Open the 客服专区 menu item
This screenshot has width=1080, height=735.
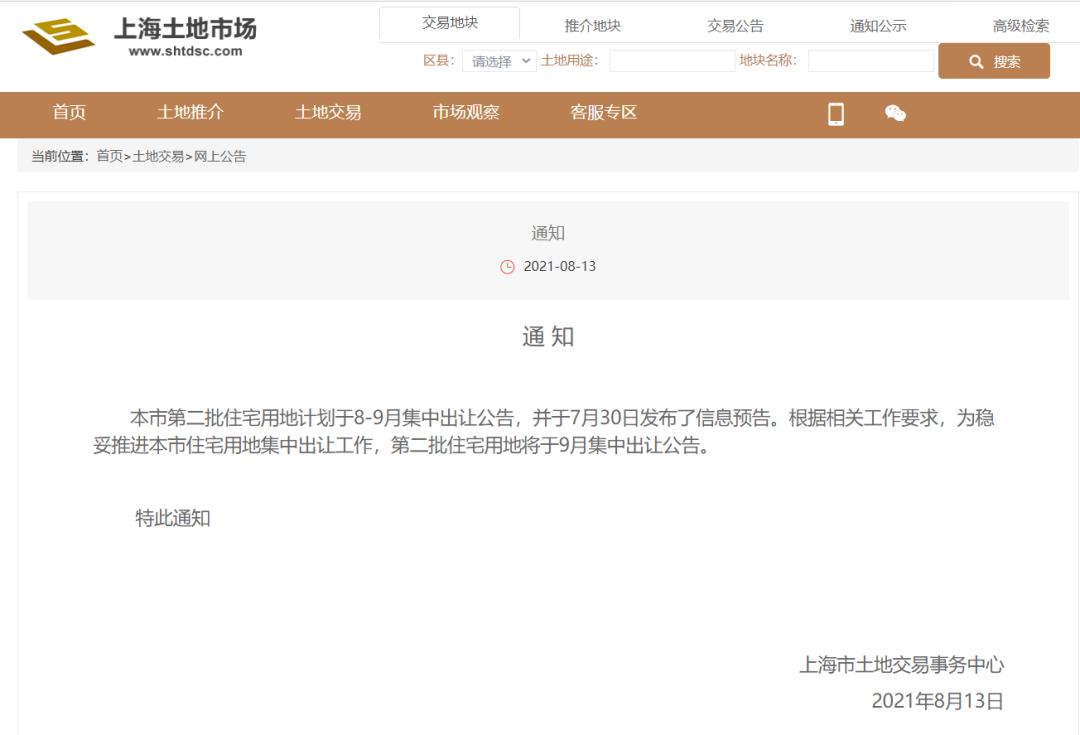[x=603, y=113]
